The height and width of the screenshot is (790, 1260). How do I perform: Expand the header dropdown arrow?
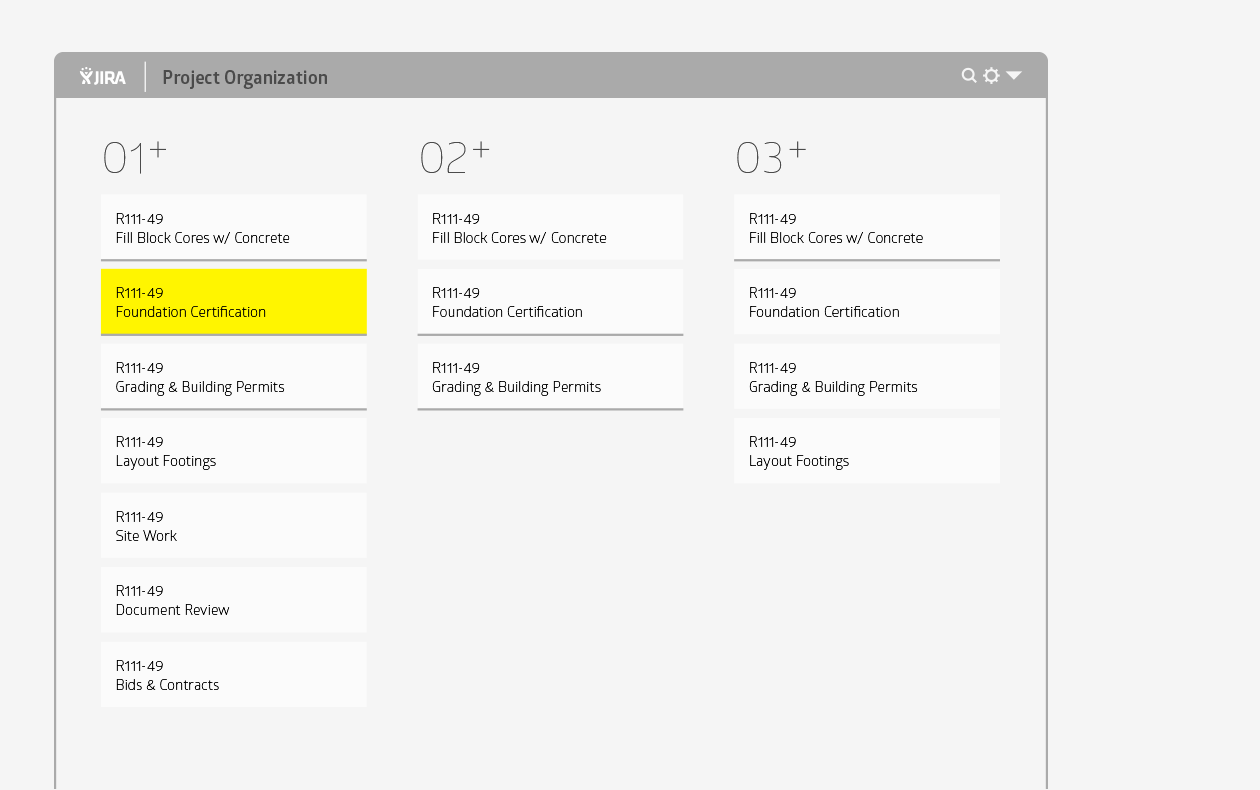(x=1014, y=75)
